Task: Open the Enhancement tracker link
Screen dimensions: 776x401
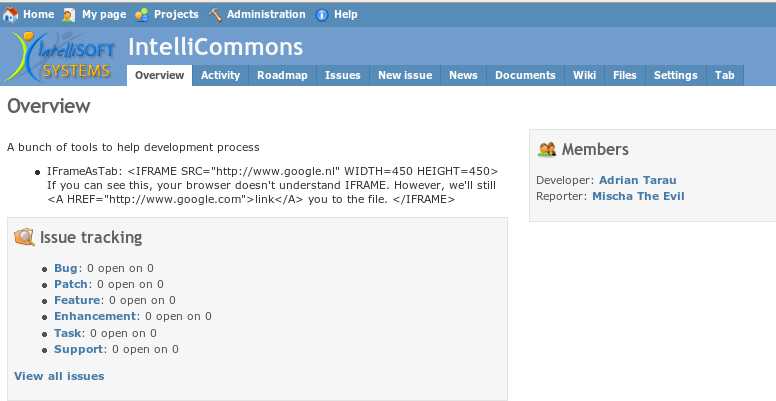Action: 95,316
